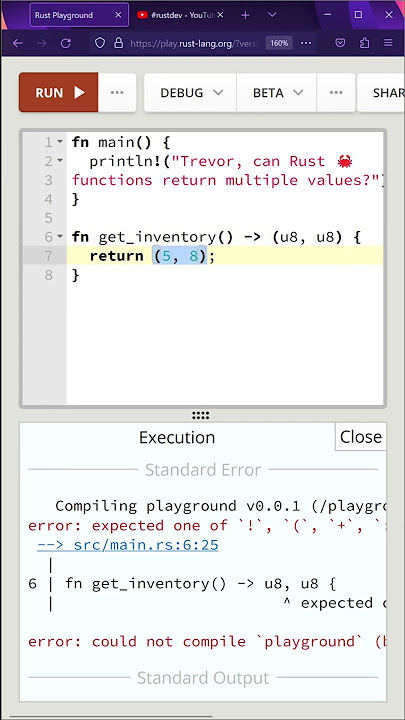Click the 160% zoom level indicator
Viewport: 405px width, 720px height.
point(279,43)
